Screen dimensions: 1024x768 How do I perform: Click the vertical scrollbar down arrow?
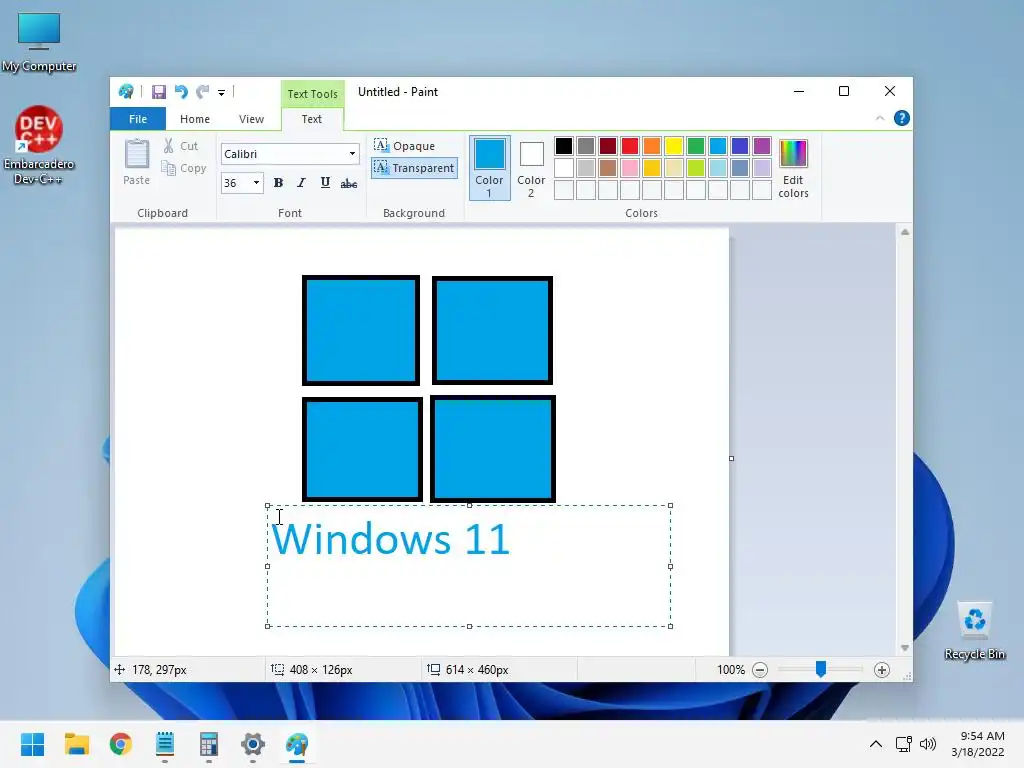coord(904,648)
